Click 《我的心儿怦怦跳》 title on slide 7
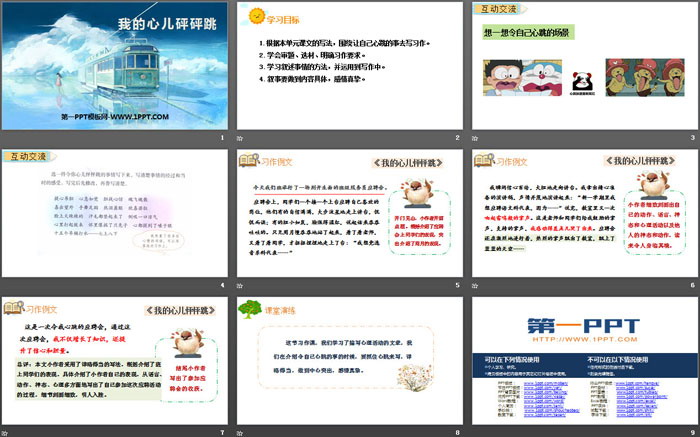 tap(180, 310)
